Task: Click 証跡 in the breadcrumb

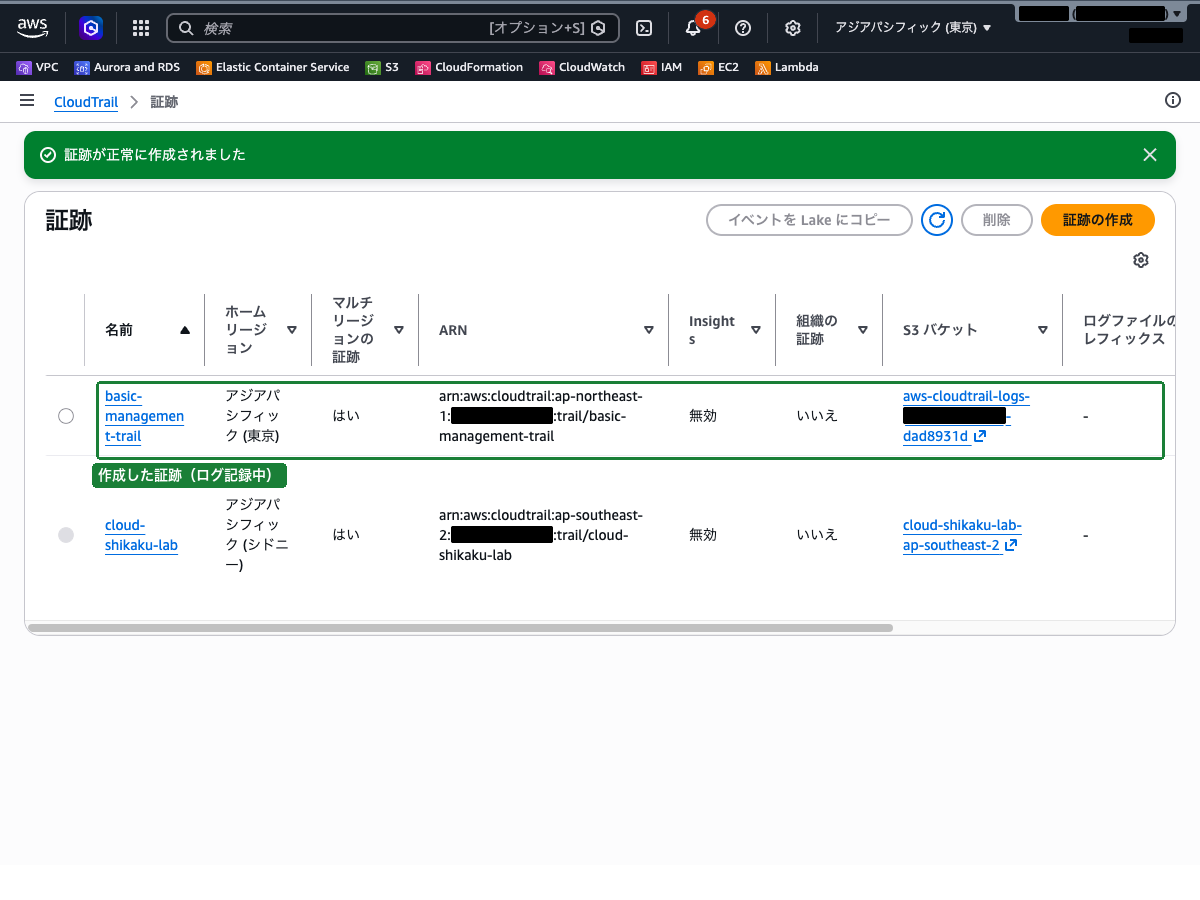Action: point(165,102)
